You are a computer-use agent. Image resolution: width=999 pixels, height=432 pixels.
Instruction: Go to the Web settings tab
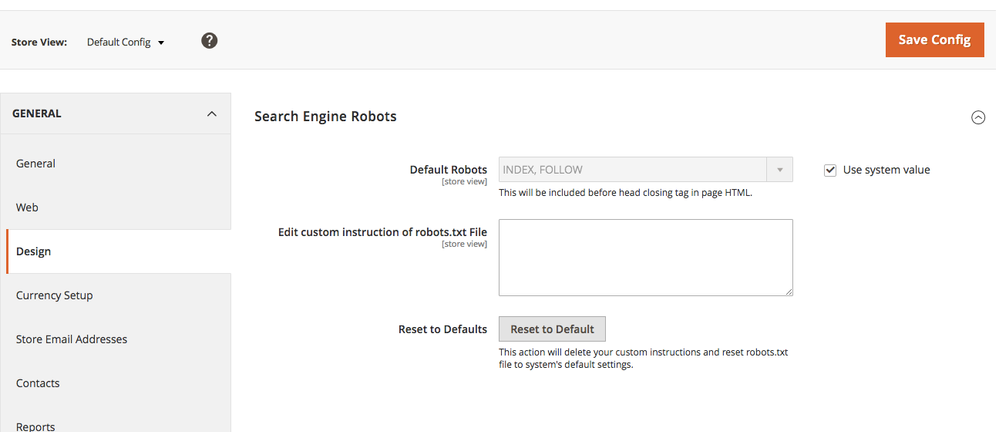coord(27,208)
